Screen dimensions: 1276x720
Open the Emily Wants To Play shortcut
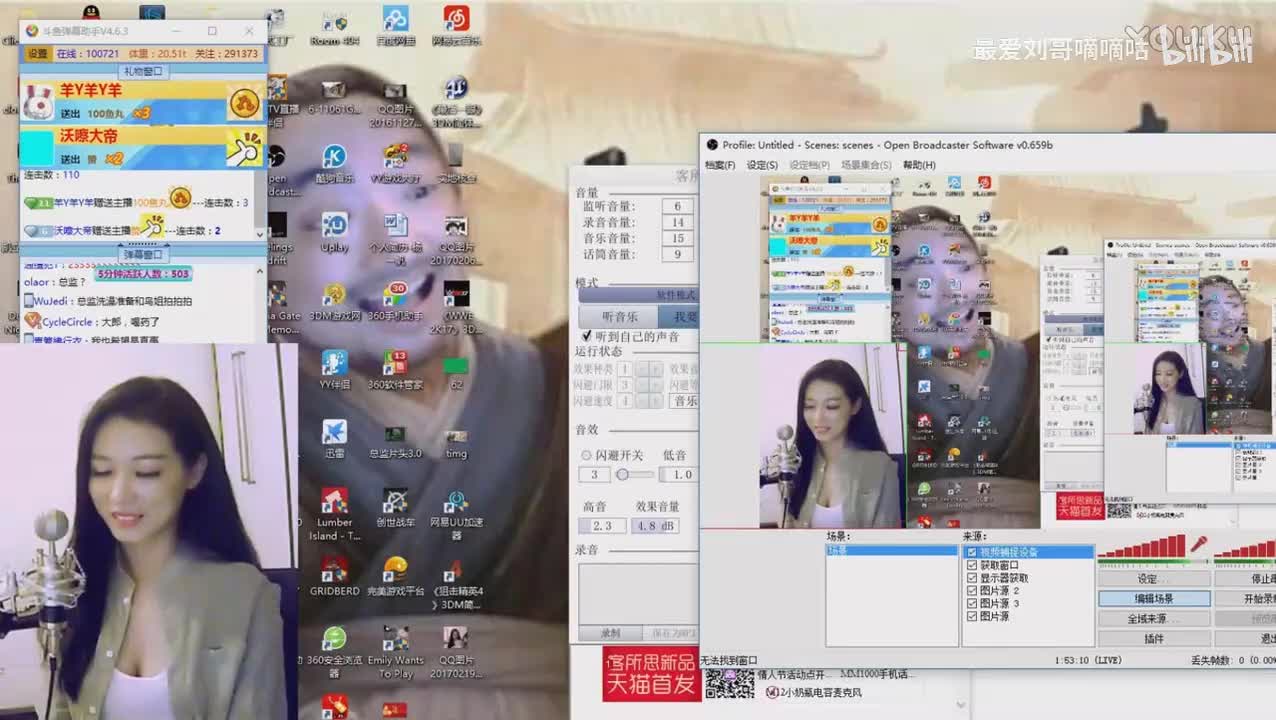(396, 652)
